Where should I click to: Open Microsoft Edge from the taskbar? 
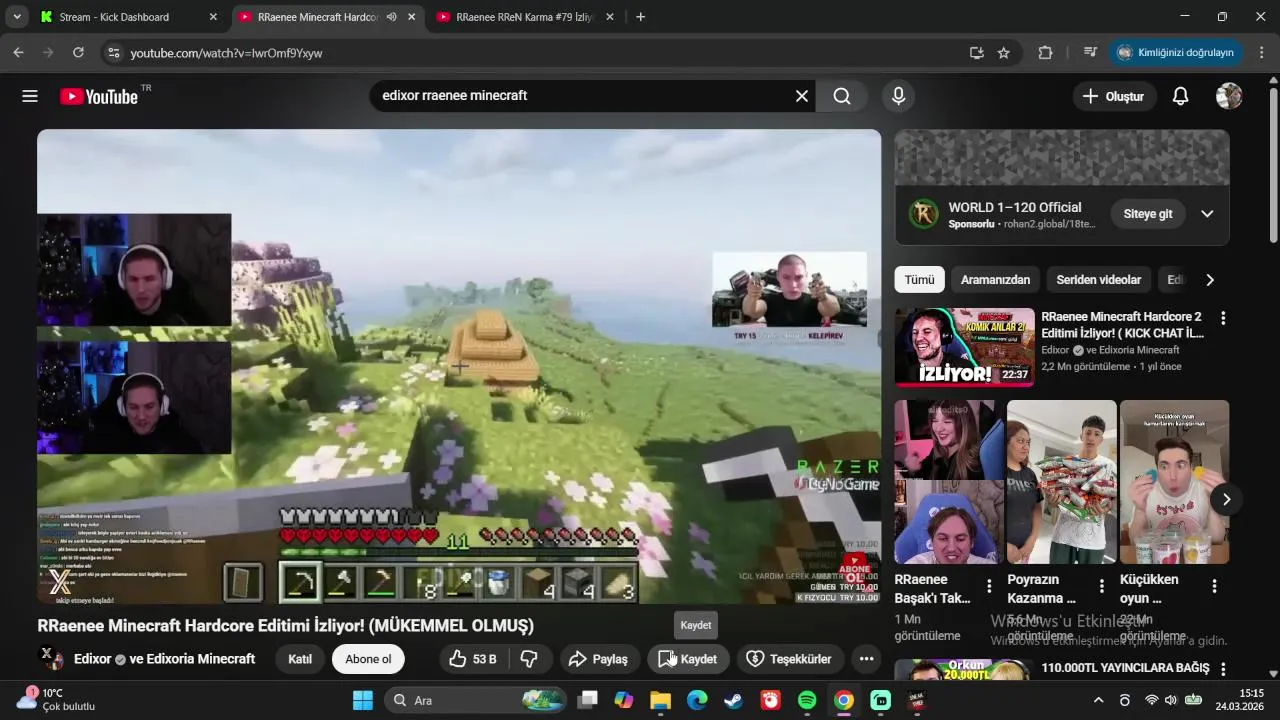pos(697,700)
